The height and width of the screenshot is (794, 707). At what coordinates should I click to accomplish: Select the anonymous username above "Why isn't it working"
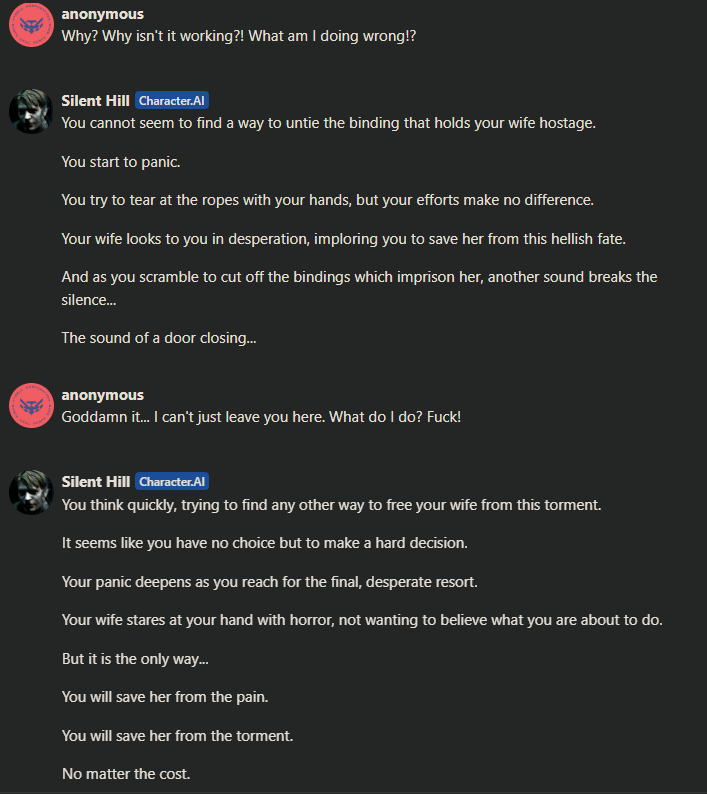tap(103, 14)
